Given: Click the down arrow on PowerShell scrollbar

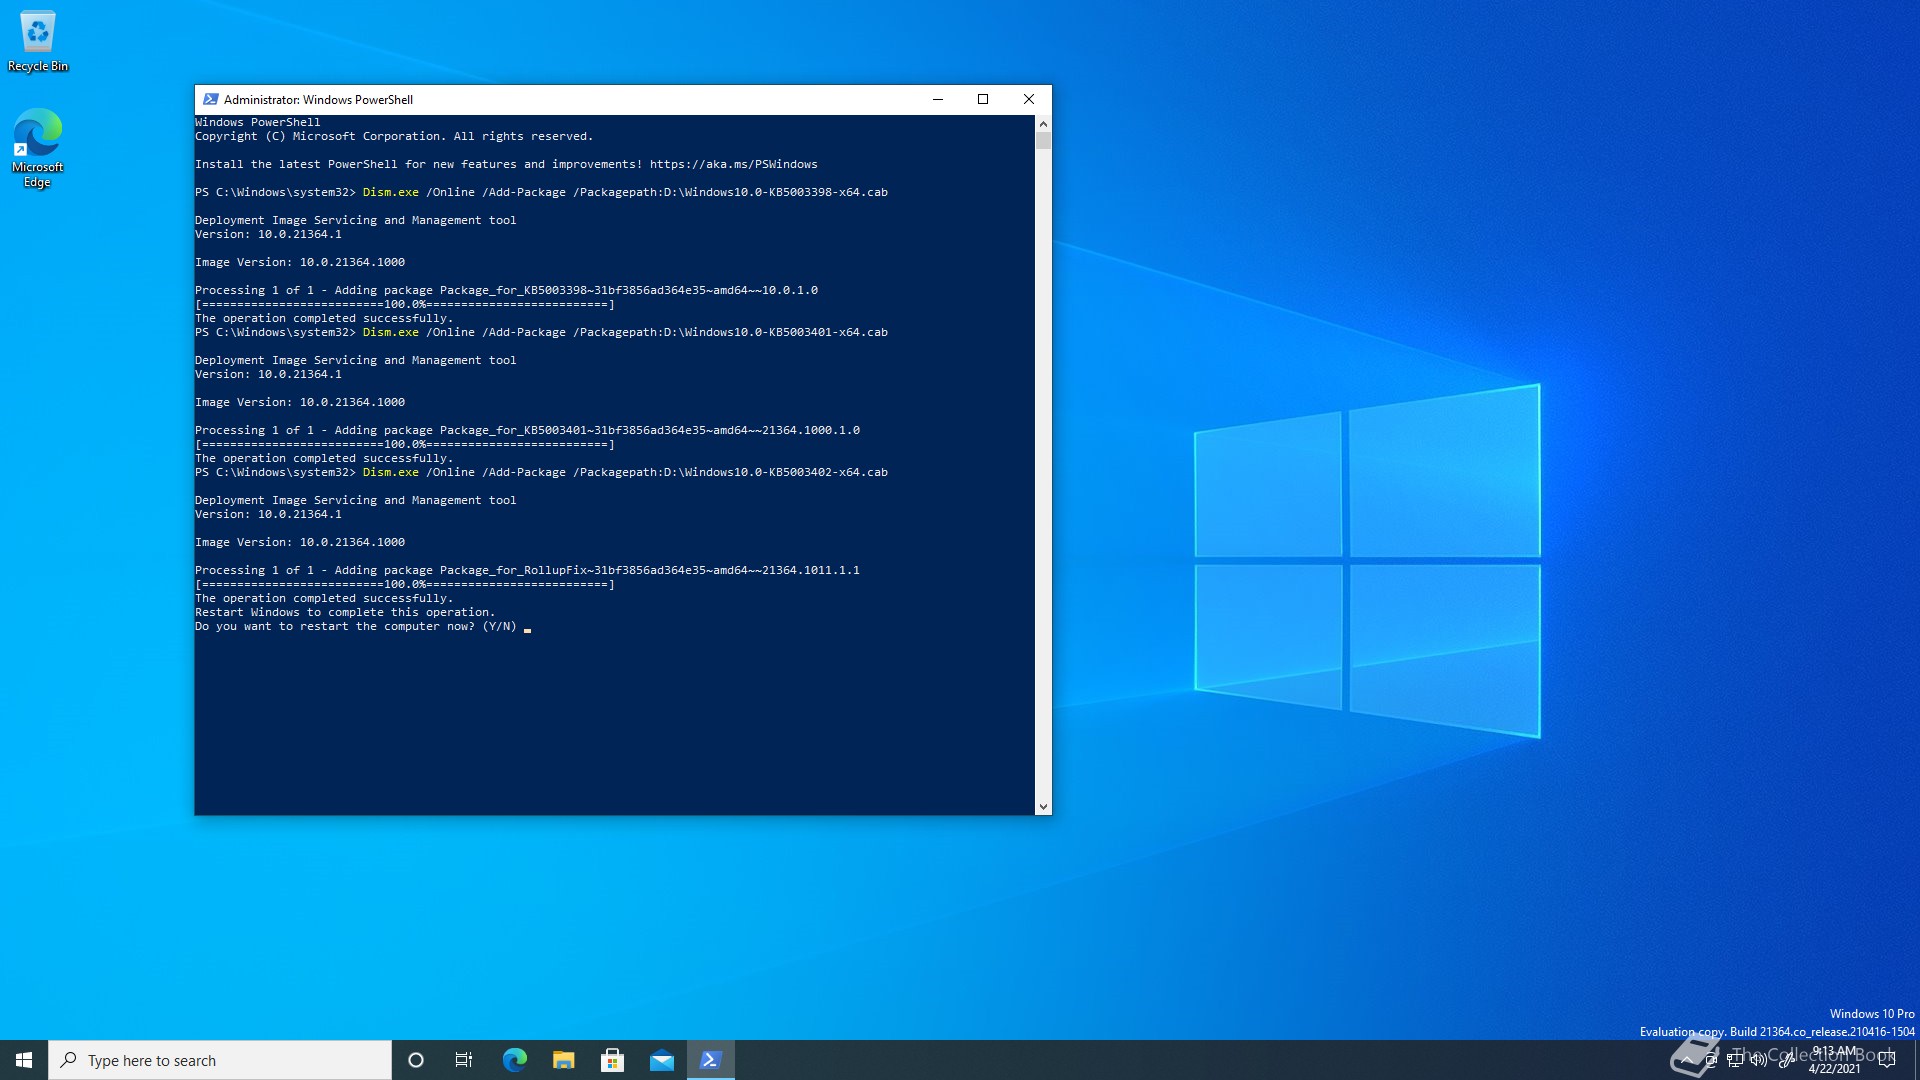Looking at the screenshot, I should [x=1043, y=806].
